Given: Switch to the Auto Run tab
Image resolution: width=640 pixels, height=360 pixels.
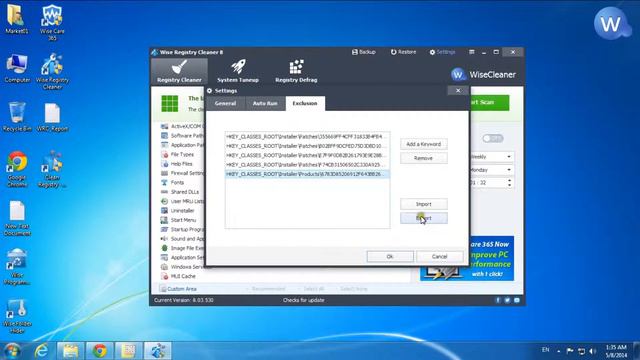Looking at the screenshot, I should point(265,103).
